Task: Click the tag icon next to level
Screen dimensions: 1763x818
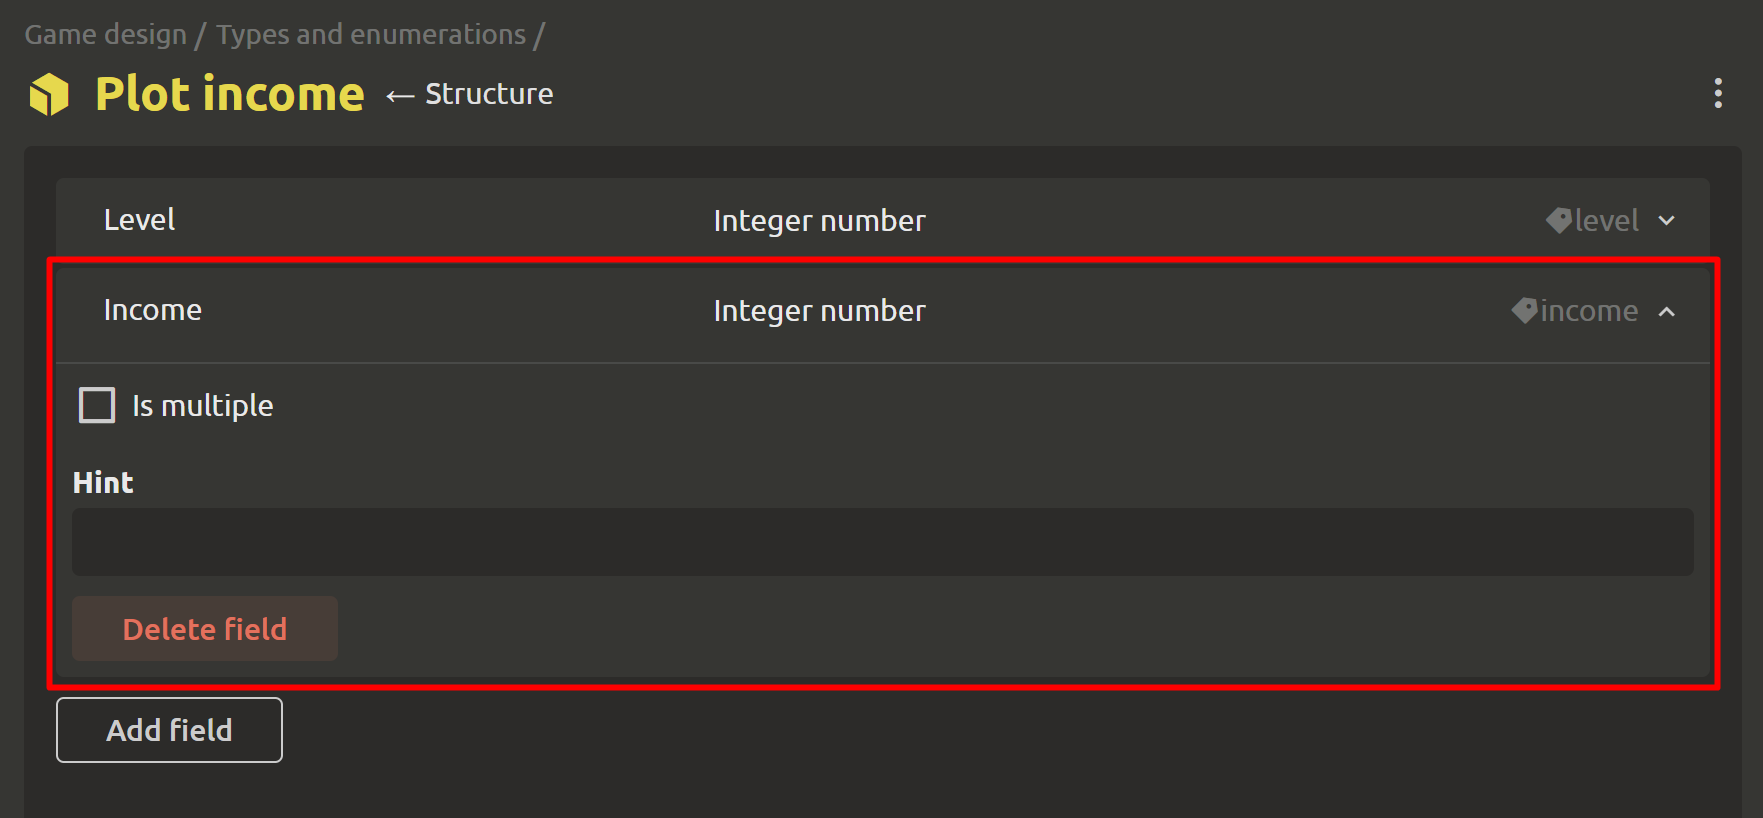Action: [1558, 220]
